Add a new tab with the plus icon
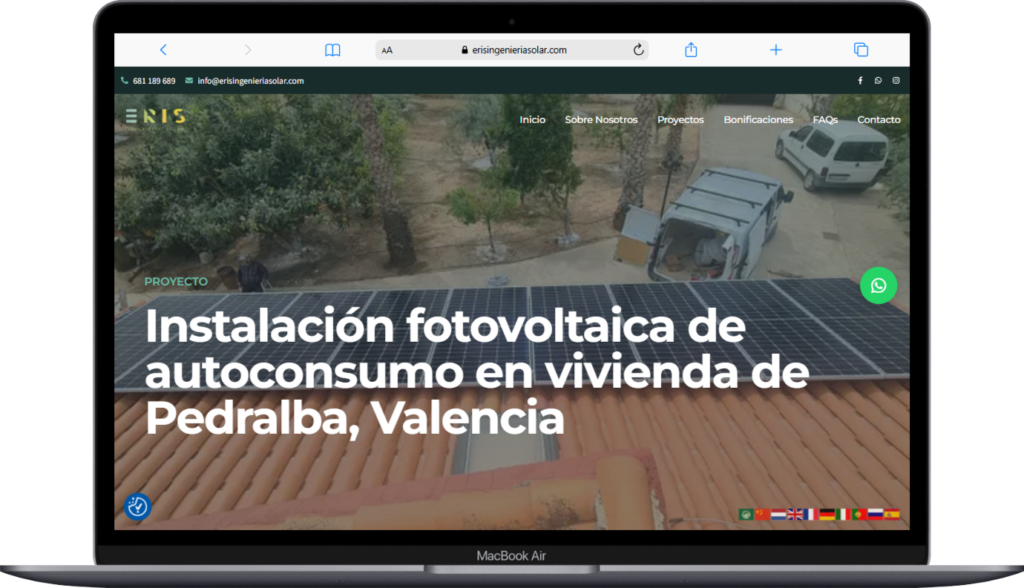The image size is (1024, 588). click(776, 50)
